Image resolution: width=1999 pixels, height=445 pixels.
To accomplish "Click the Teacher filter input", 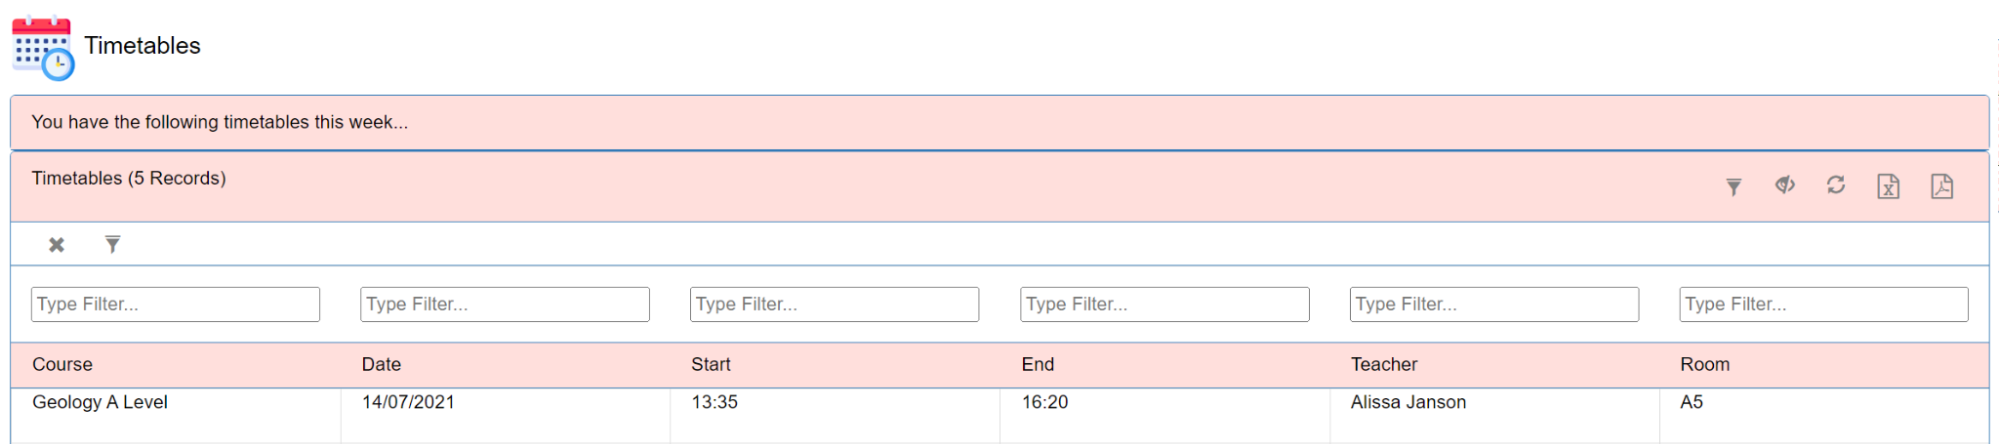I will tap(1495, 304).
